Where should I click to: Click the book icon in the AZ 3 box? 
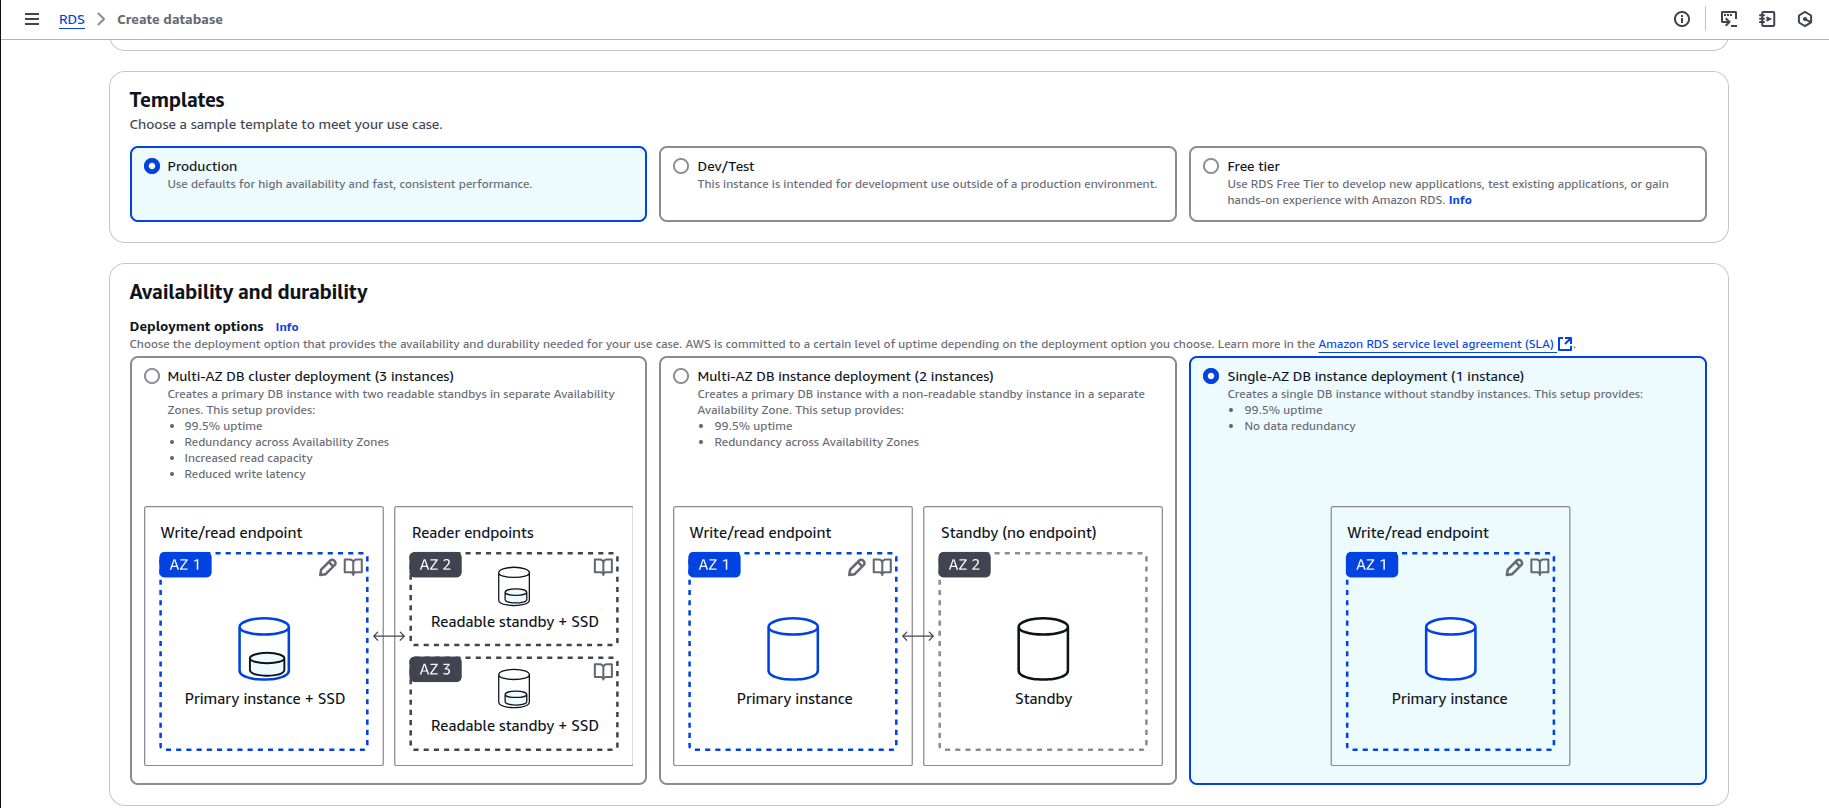[603, 671]
